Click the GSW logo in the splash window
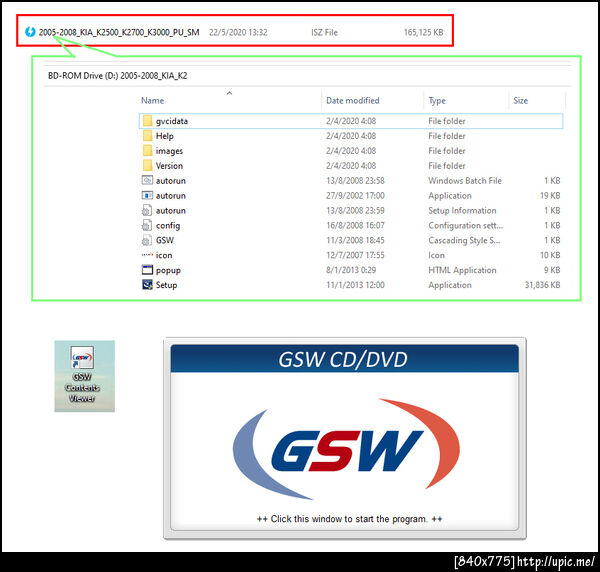 coord(346,449)
